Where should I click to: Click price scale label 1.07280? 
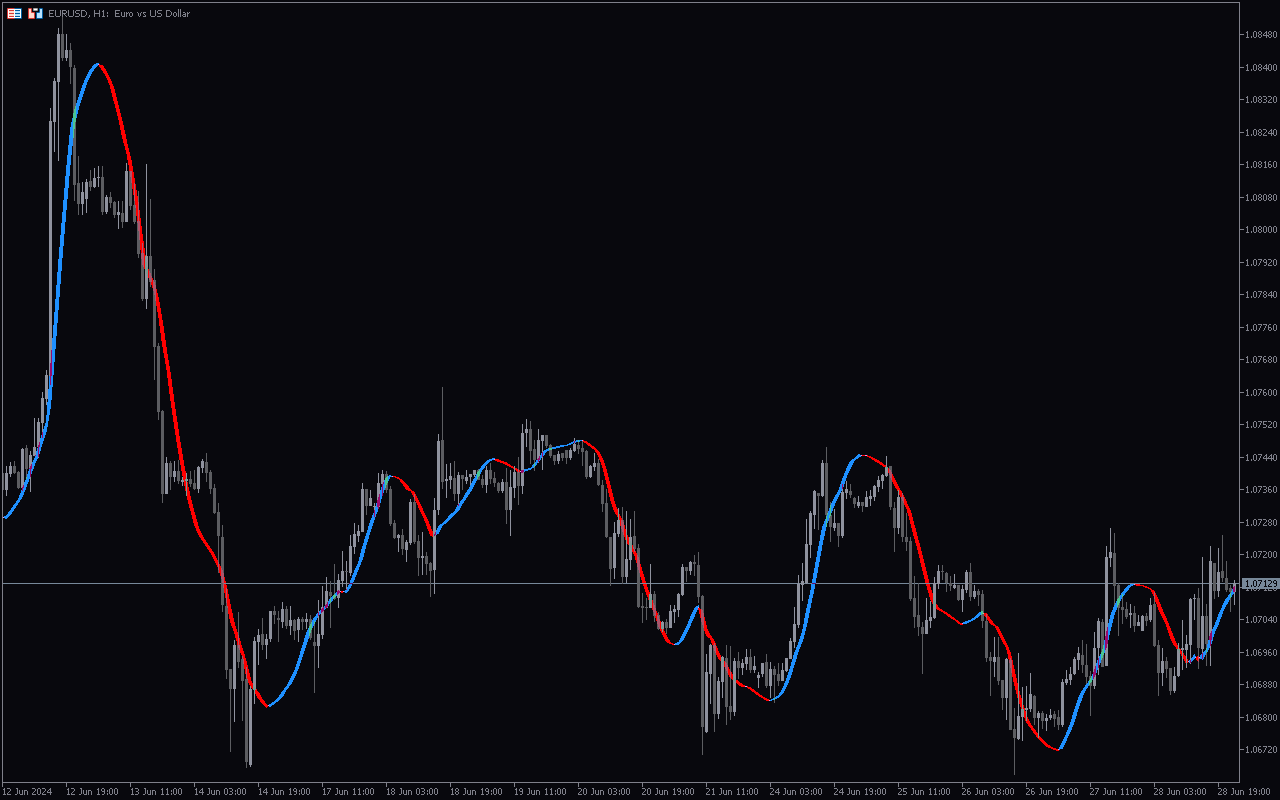pos(1261,522)
